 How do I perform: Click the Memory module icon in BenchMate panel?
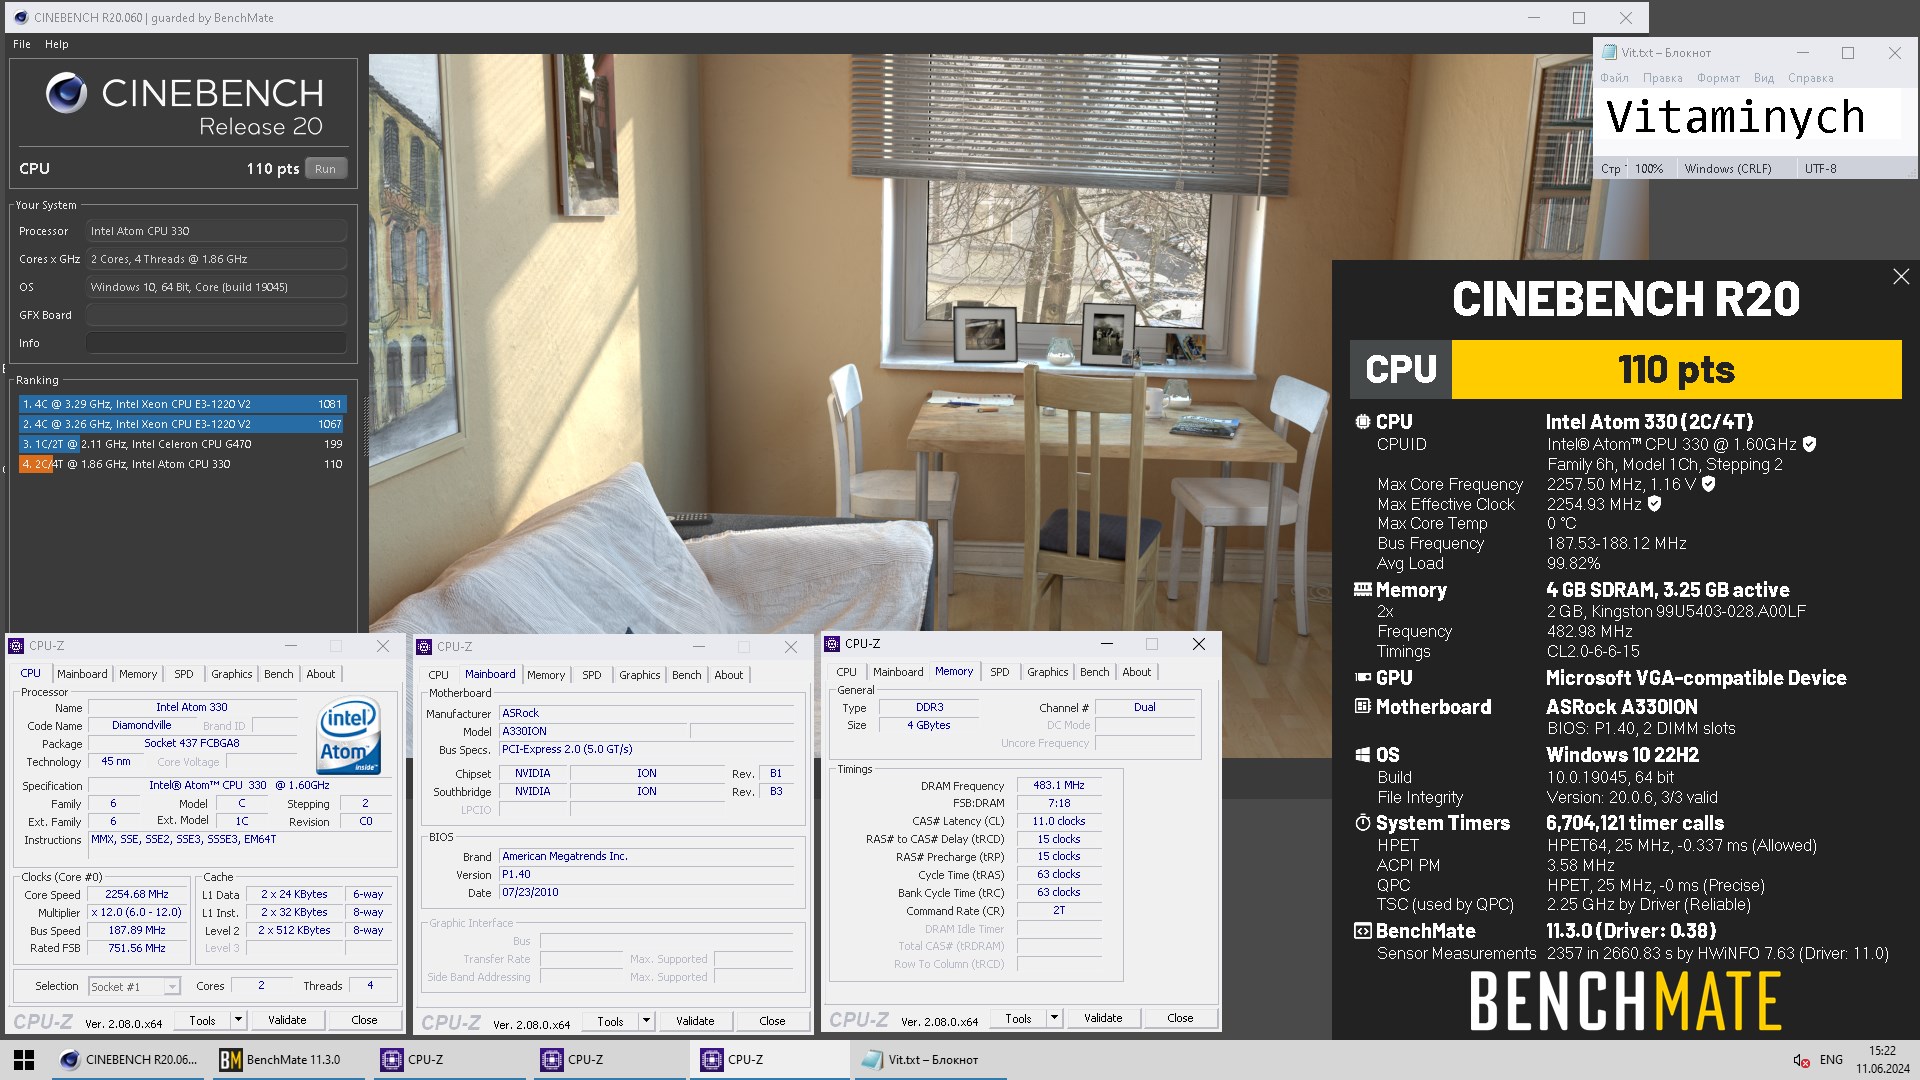coord(1362,590)
